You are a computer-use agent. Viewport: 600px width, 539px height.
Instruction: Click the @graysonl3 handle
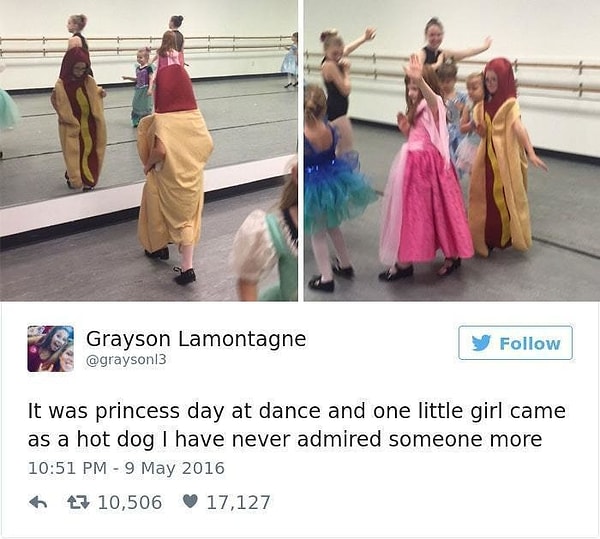(x=126, y=360)
